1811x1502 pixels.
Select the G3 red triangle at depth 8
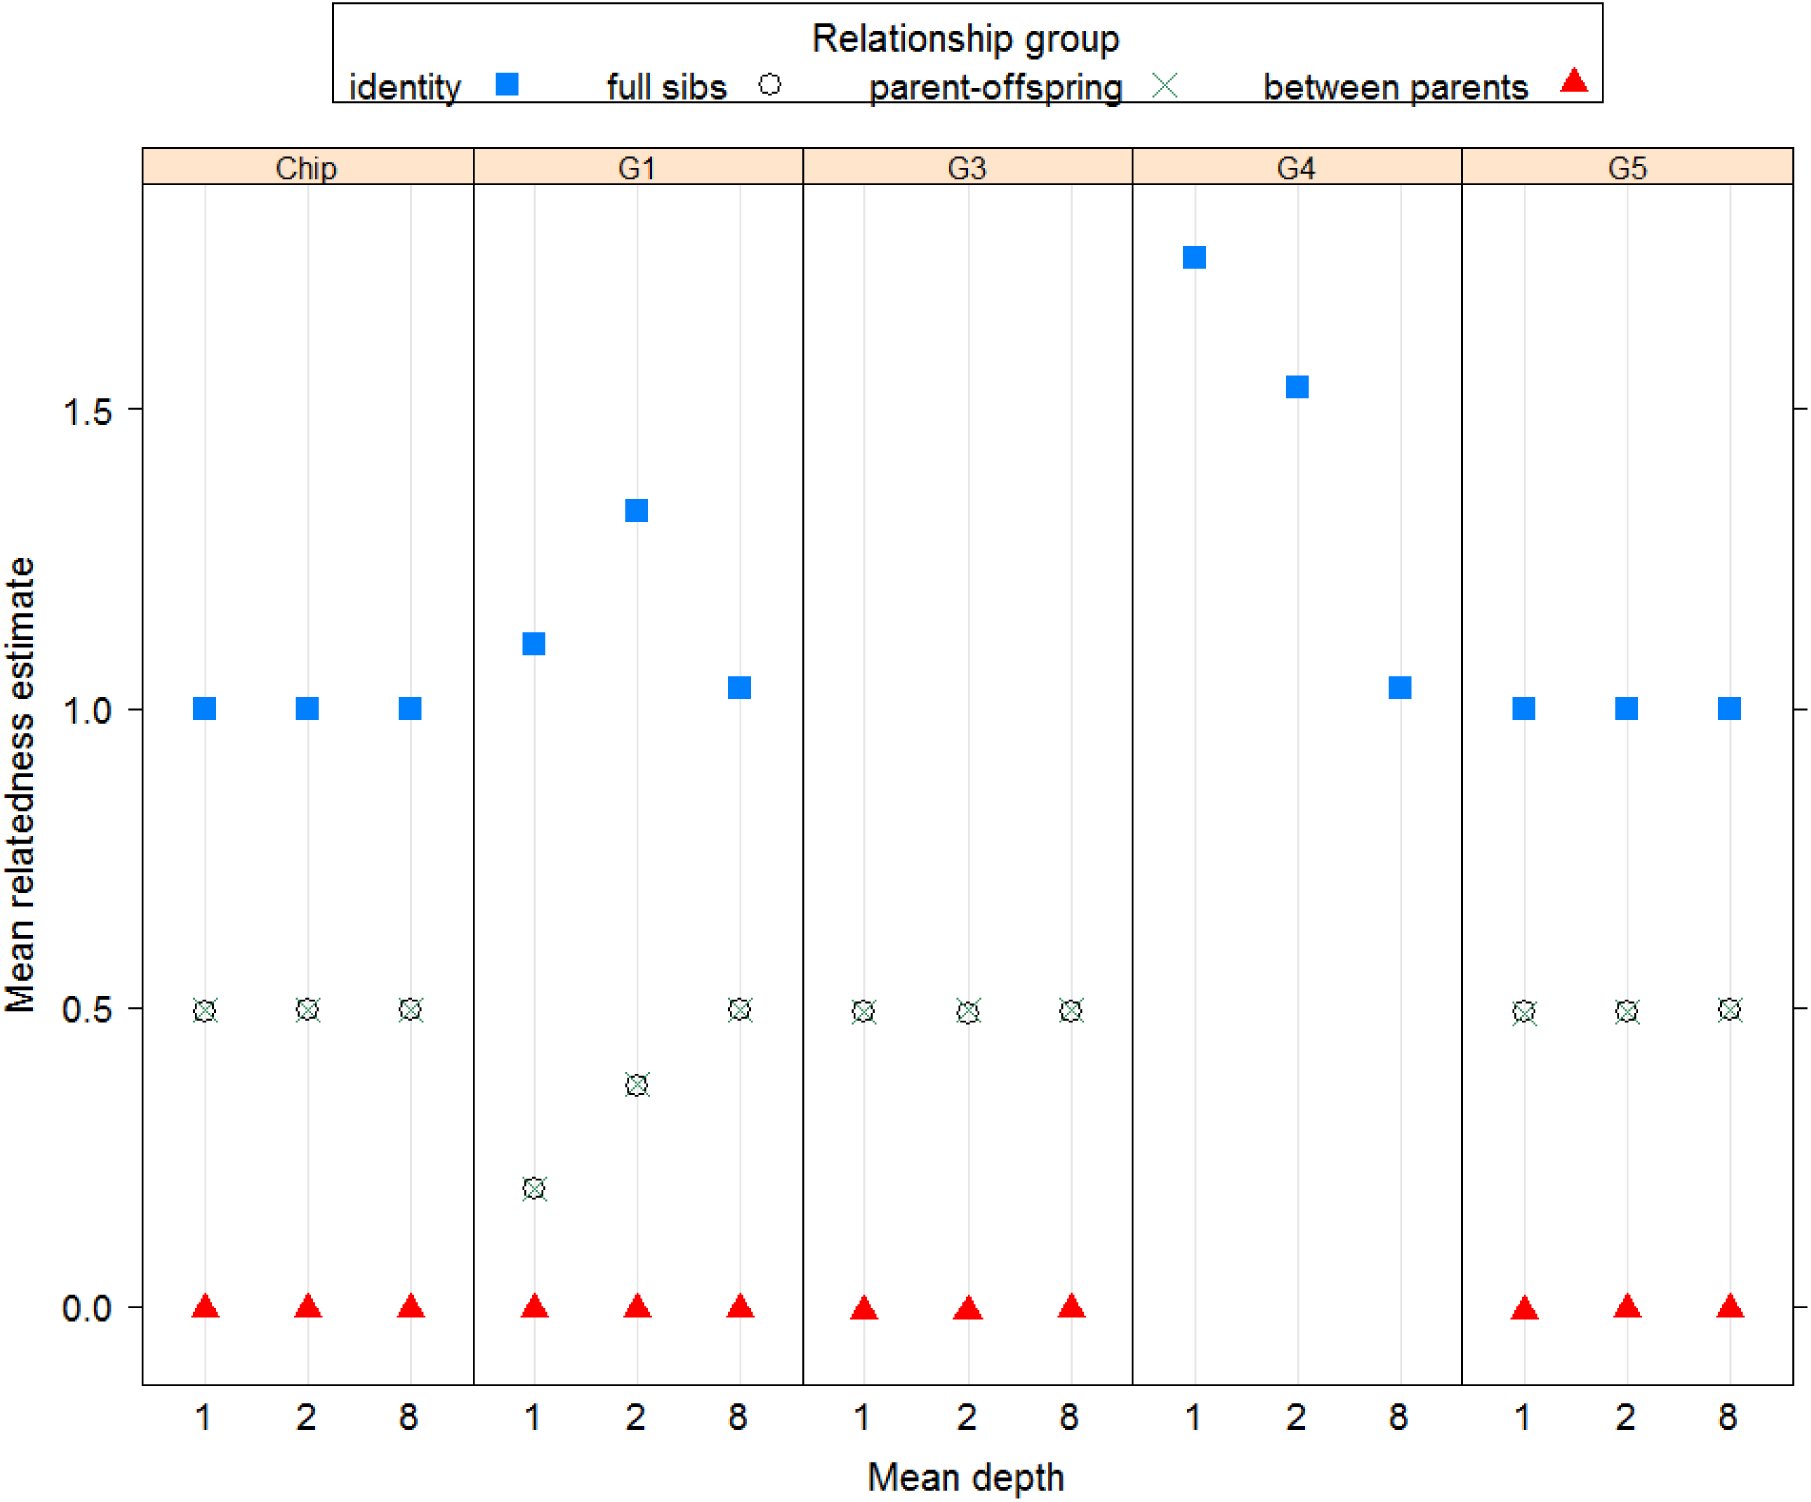coord(1071,1306)
